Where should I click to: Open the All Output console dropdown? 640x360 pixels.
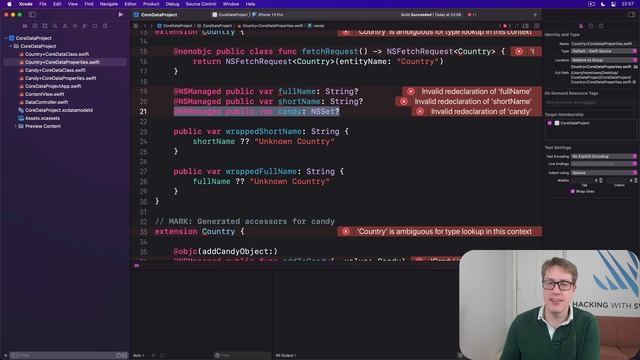(286, 356)
